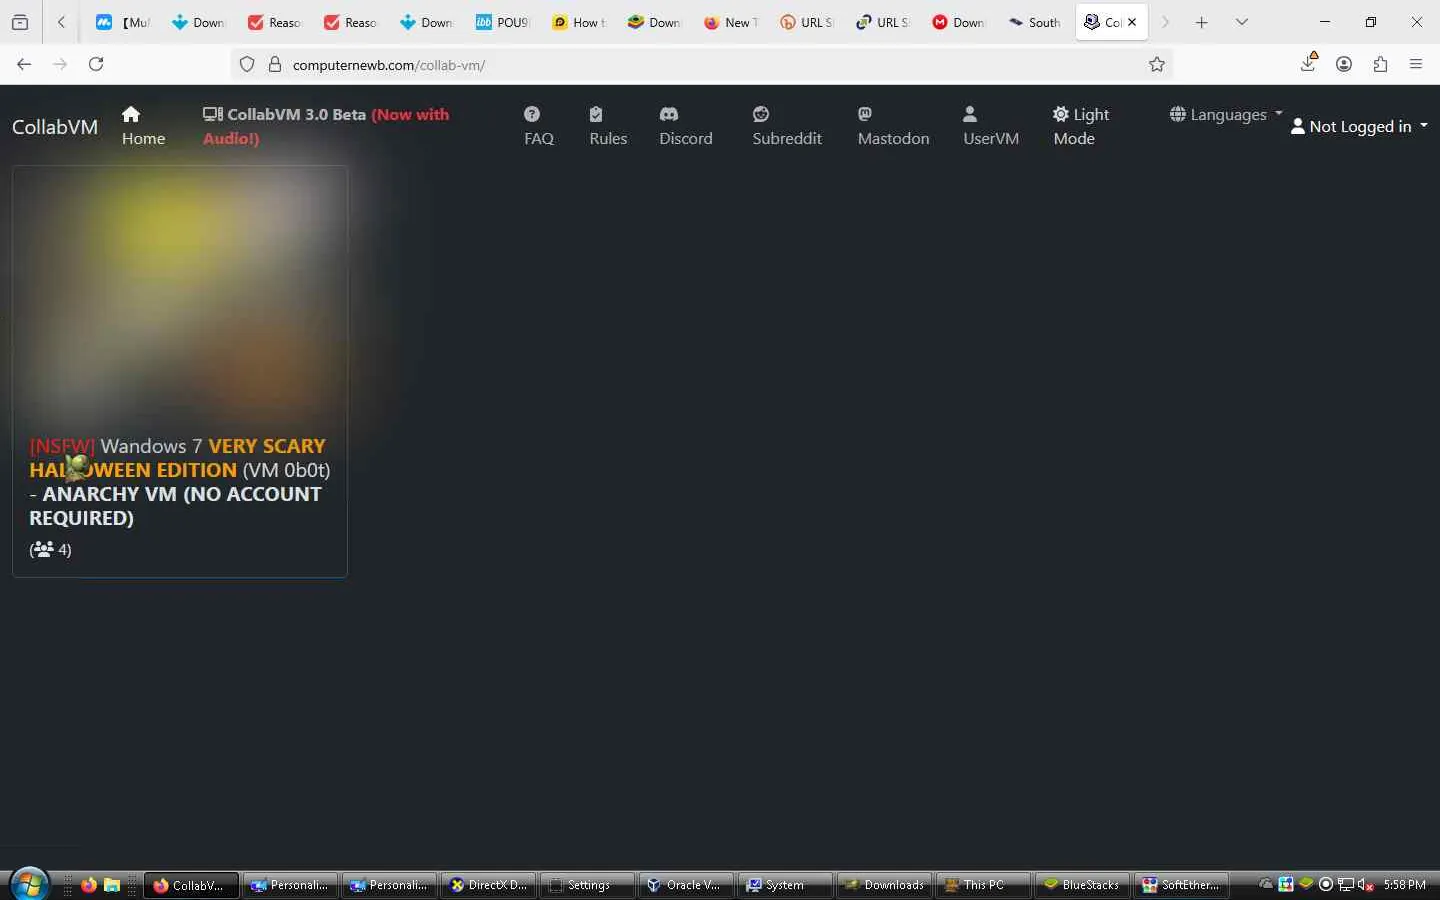Open the Firefox downloads panel icon

[1308, 63]
